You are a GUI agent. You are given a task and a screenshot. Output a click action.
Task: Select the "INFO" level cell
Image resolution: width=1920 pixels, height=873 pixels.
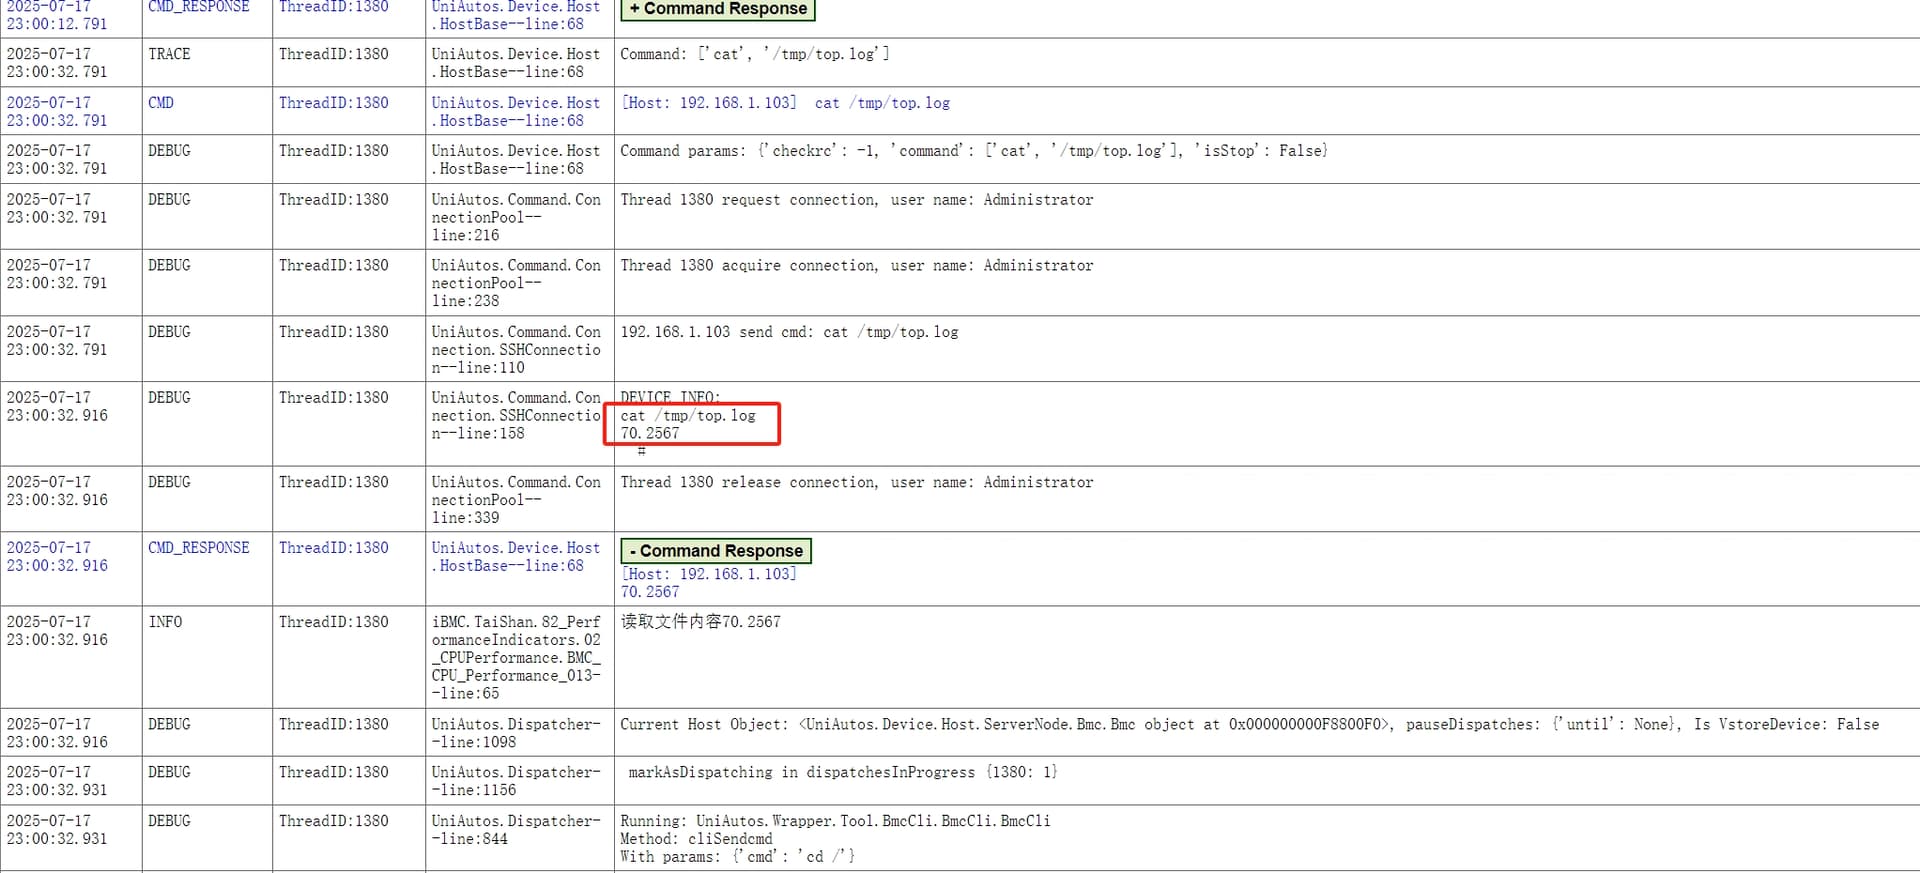(x=165, y=622)
